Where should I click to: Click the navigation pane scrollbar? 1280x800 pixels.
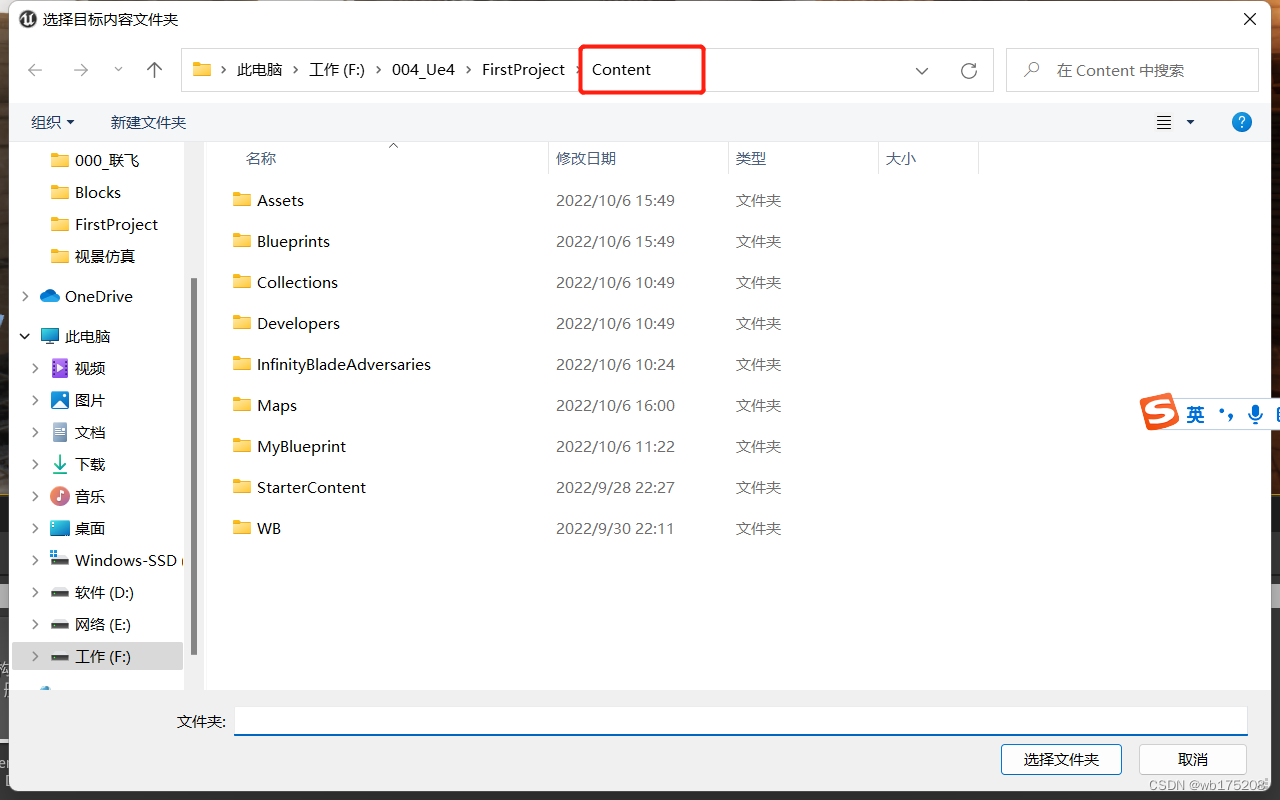[194, 465]
